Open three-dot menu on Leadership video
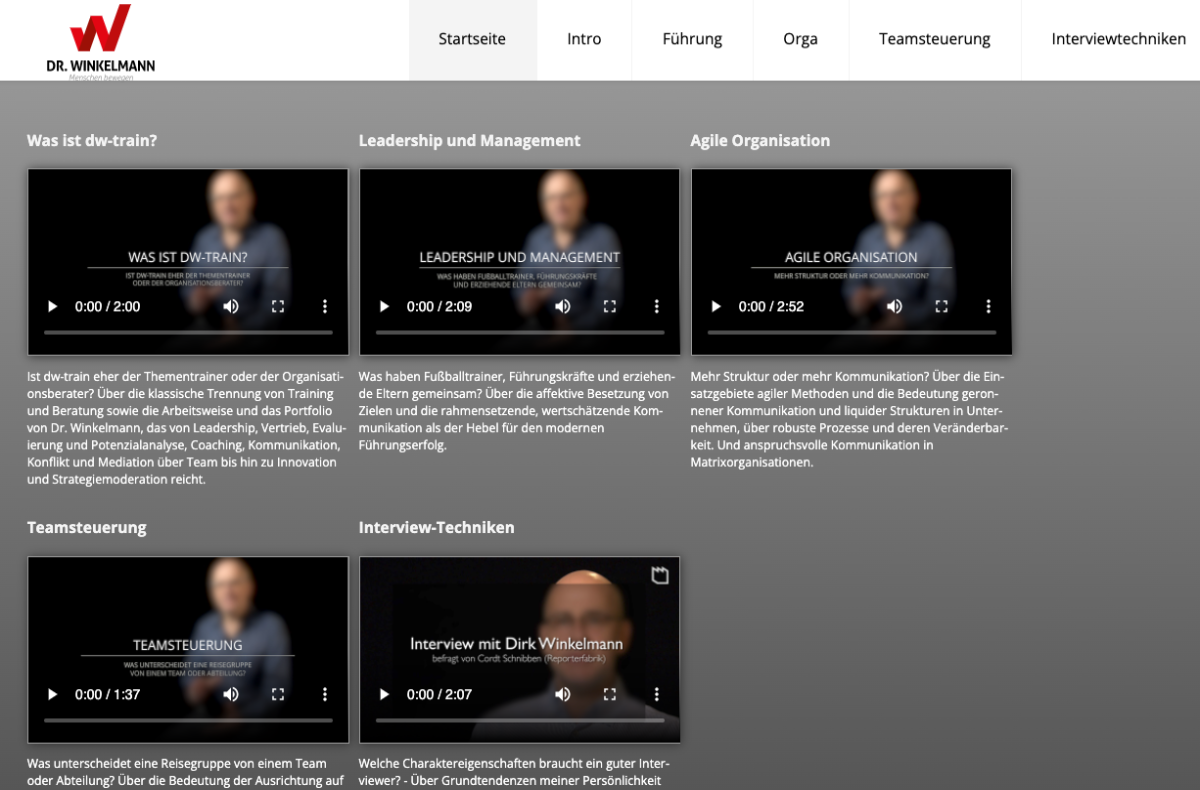Viewport: 1200px width, 790px height. tap(657, 307)
